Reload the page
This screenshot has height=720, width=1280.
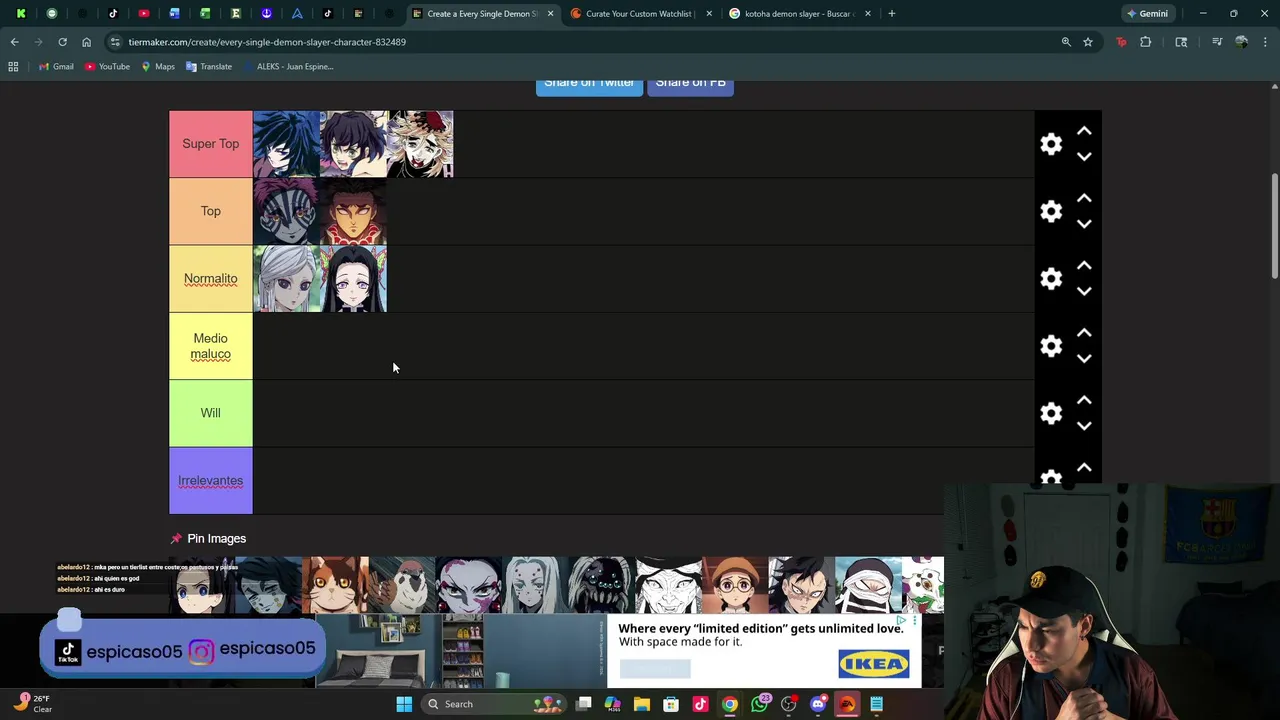62,42
